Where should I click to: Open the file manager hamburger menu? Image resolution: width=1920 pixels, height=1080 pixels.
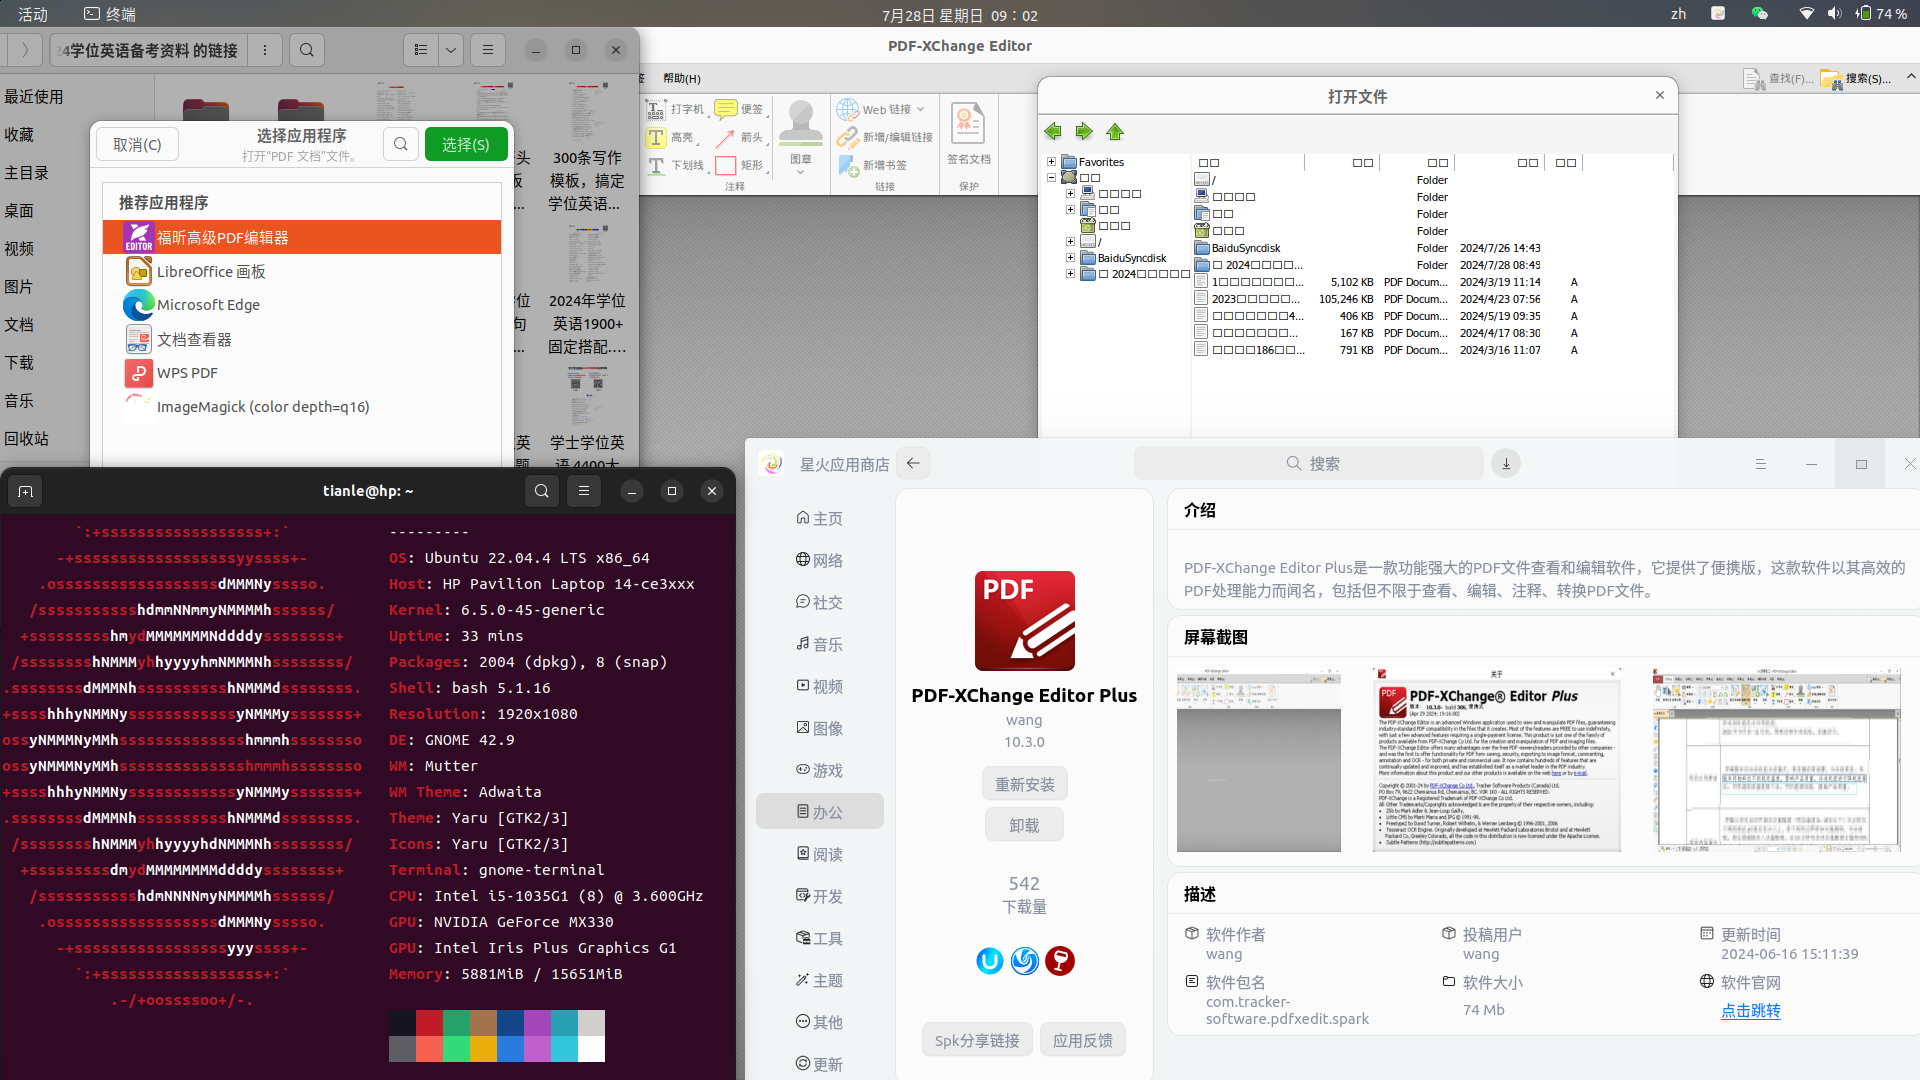point(488,50)
